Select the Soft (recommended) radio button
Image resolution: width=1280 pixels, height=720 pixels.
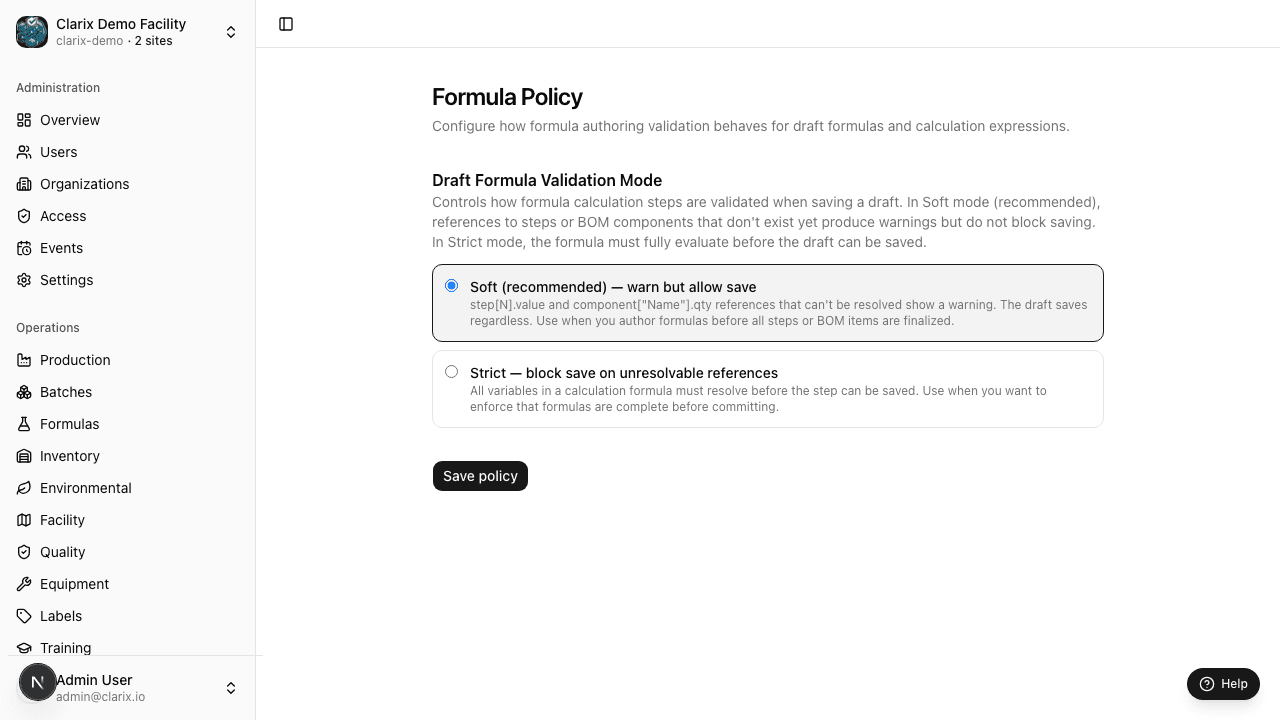point(452,286)
